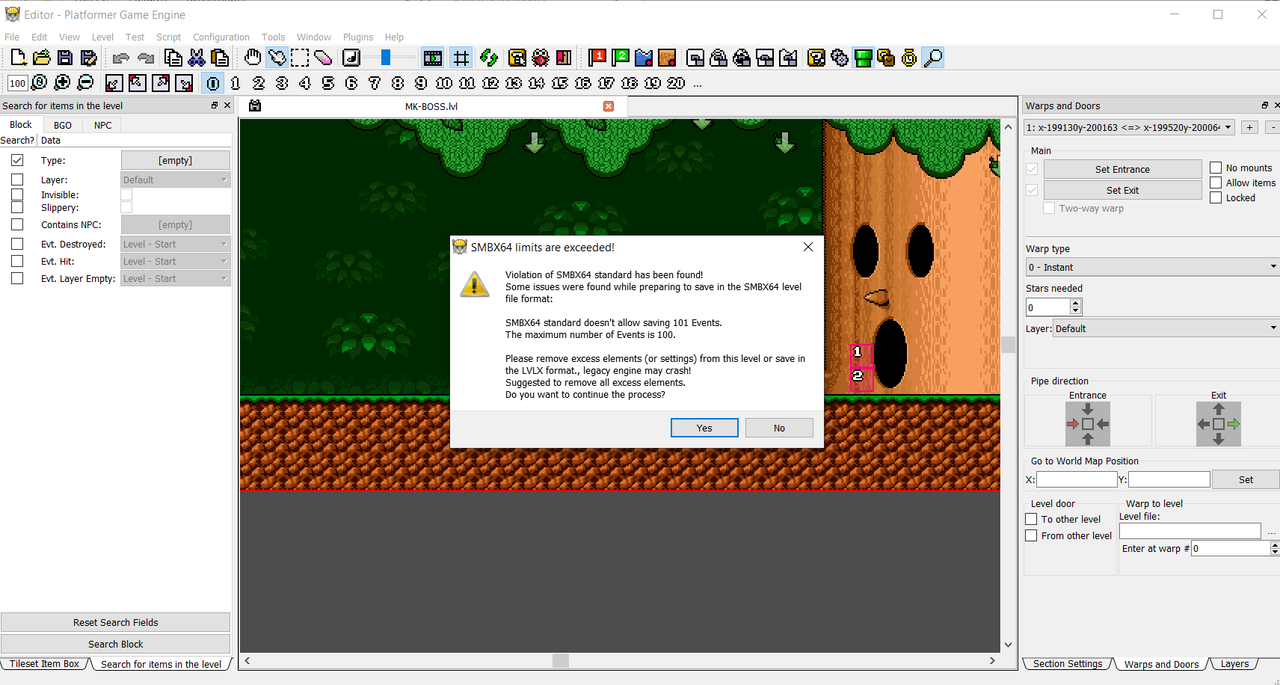This screenshot has height=685, width=1280.
Task: Click the Reset Search Fields button
Action: click(x=115, y=622)
